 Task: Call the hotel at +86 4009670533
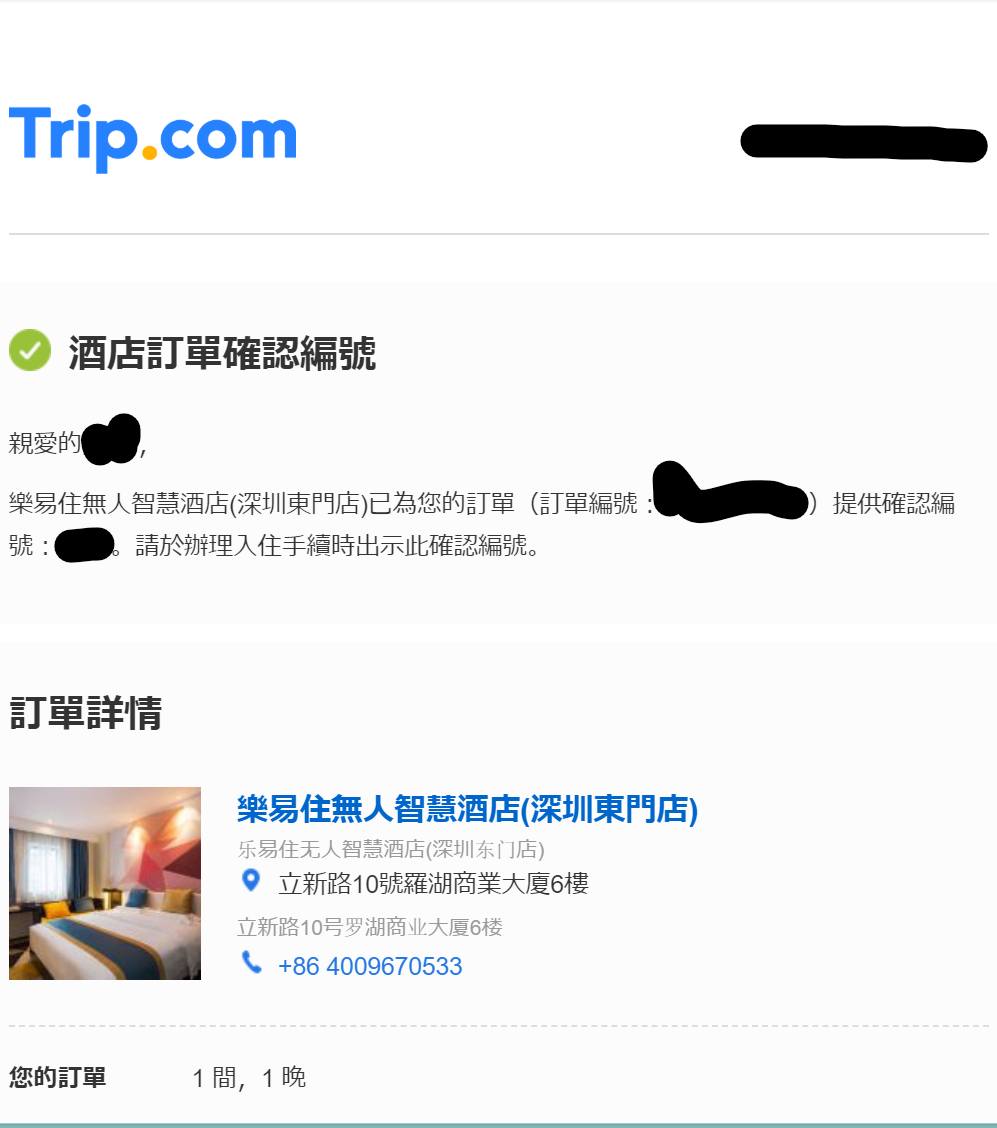370,966
